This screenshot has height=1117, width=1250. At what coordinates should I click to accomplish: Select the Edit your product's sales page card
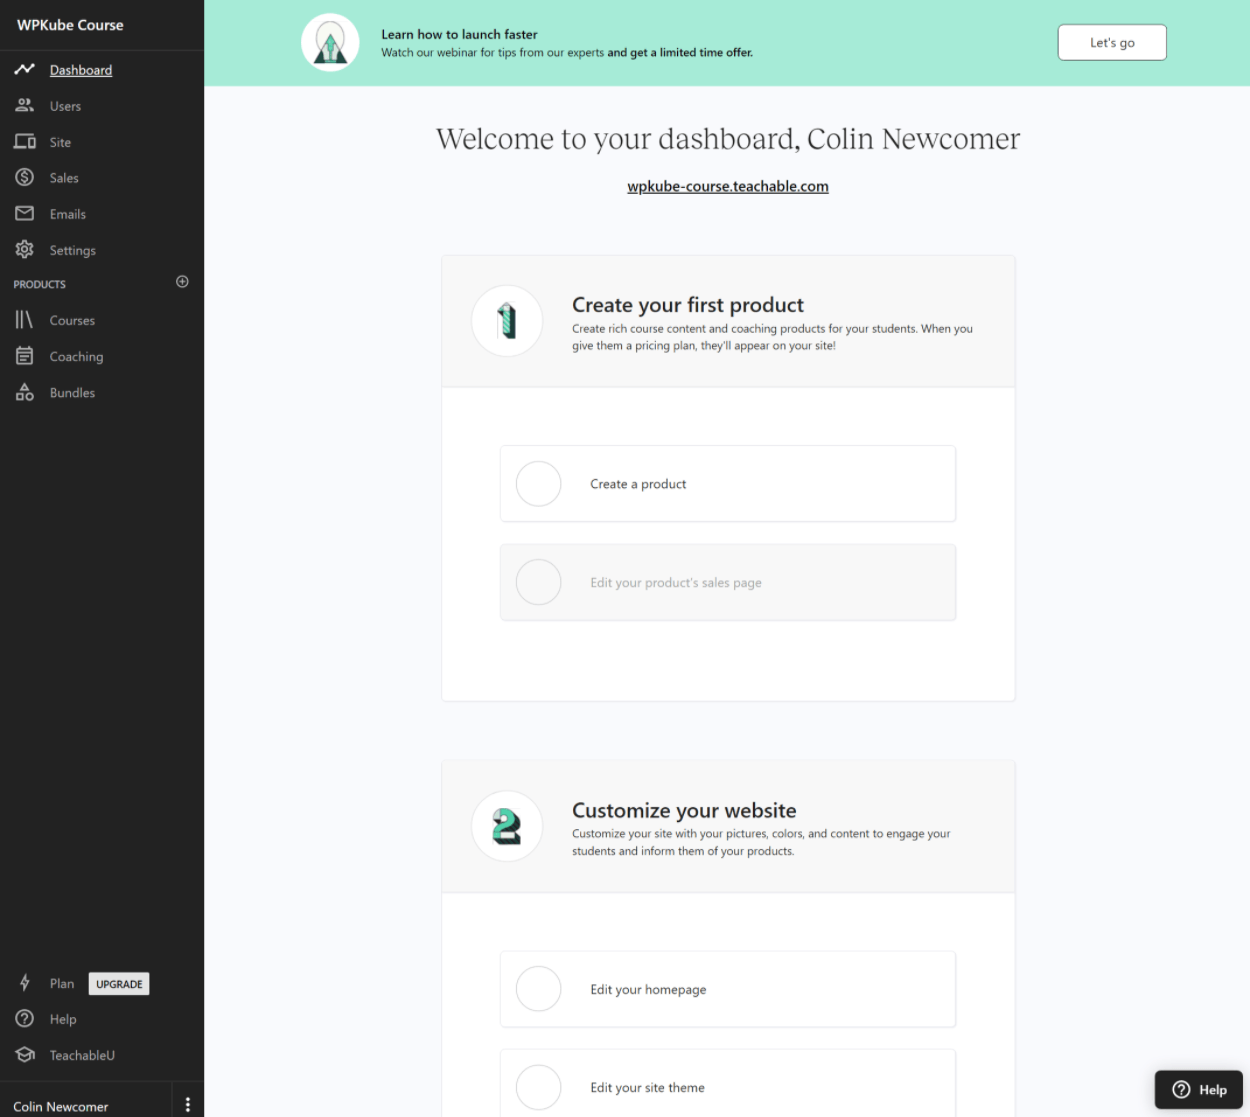(x=728, y=582)
